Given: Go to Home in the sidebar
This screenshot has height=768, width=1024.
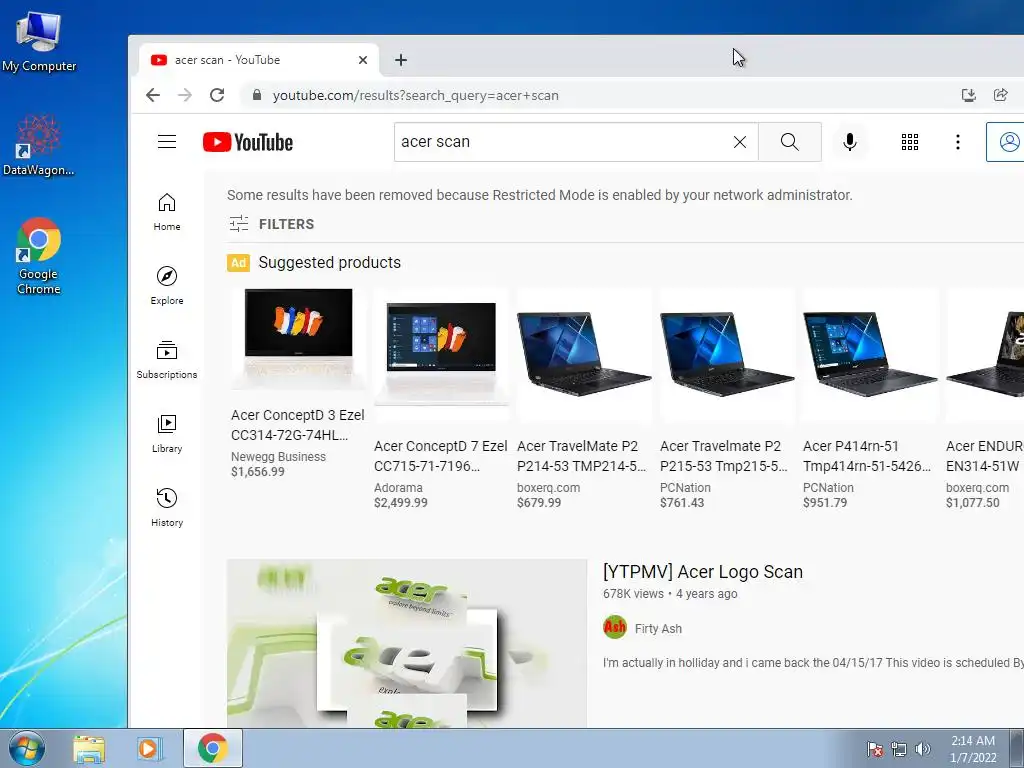Looking at the screenshot, I should pyautogui.click(x=167, y=212).
